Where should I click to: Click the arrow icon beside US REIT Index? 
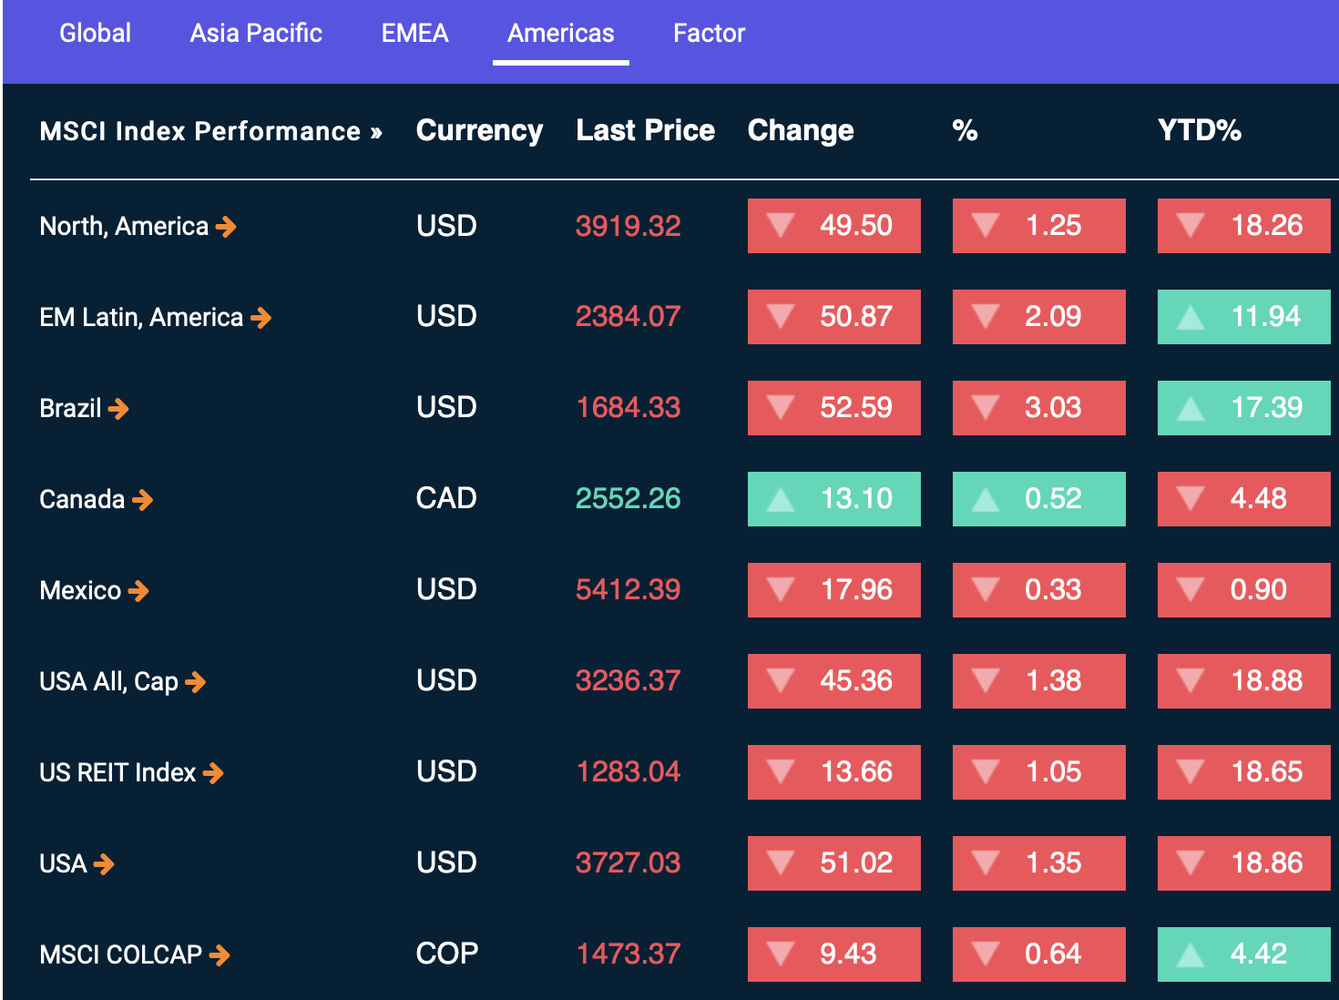pos(213,773)
